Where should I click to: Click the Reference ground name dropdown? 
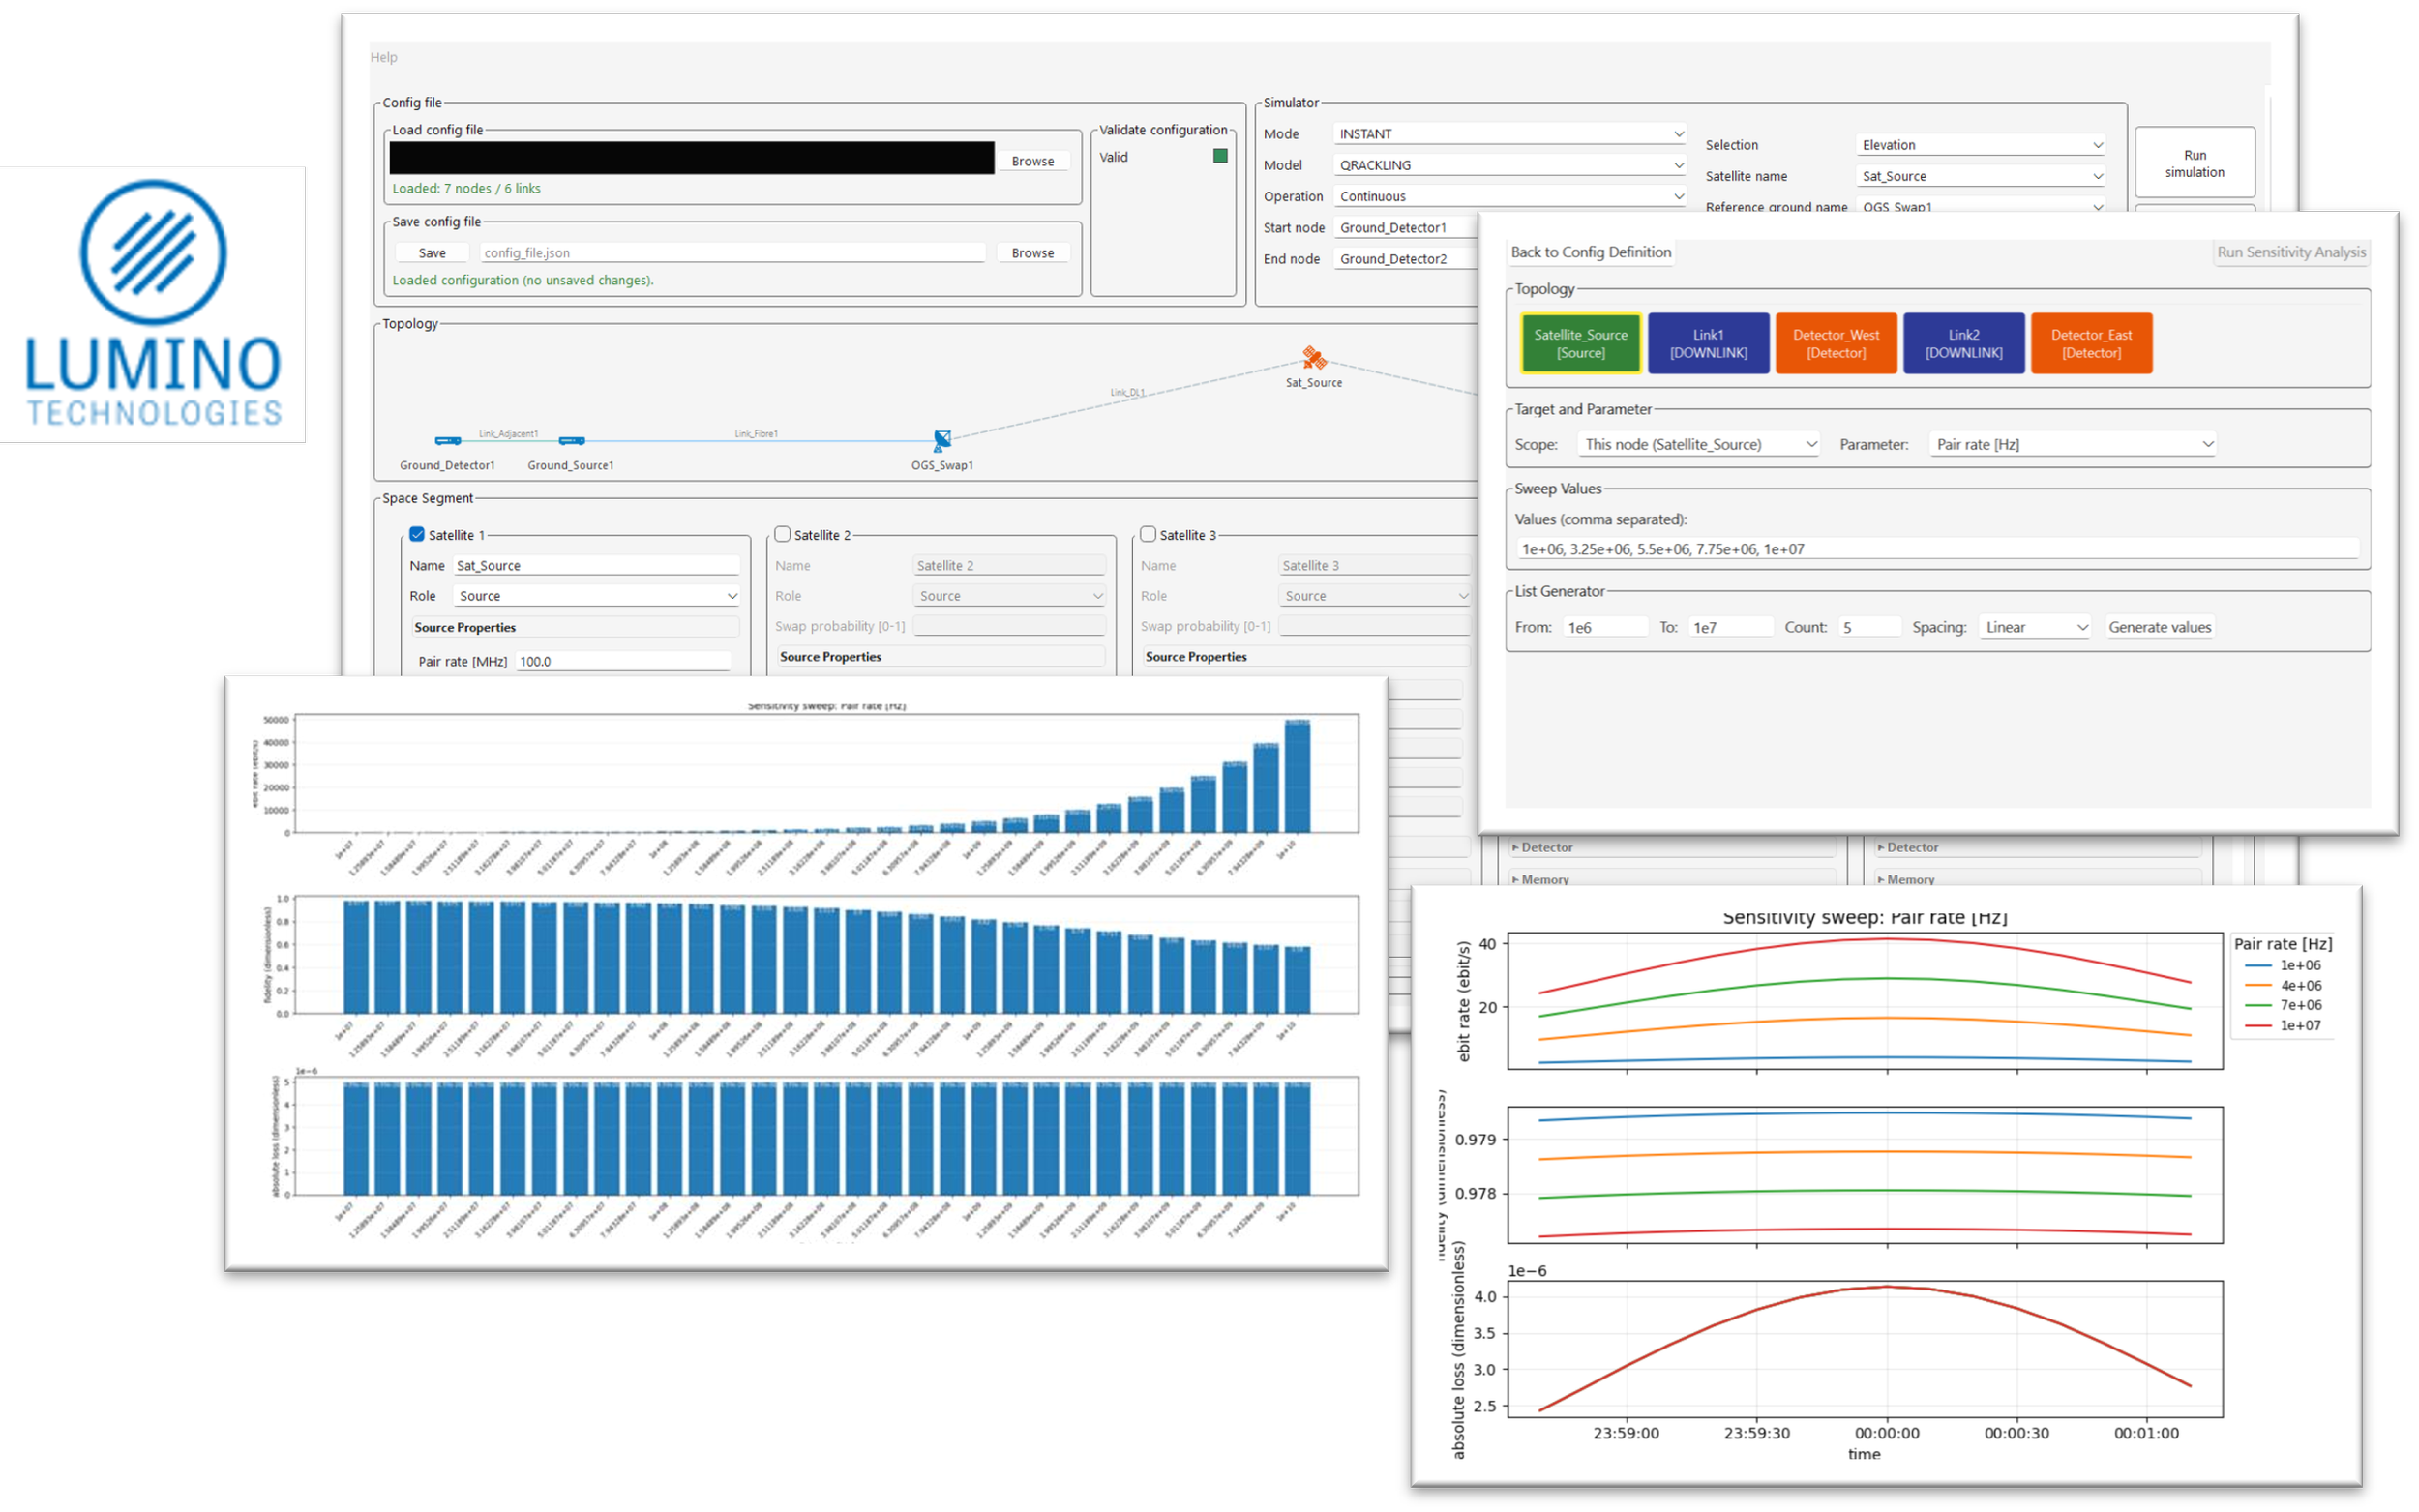pyautogui.click(x=1981, y=206)
